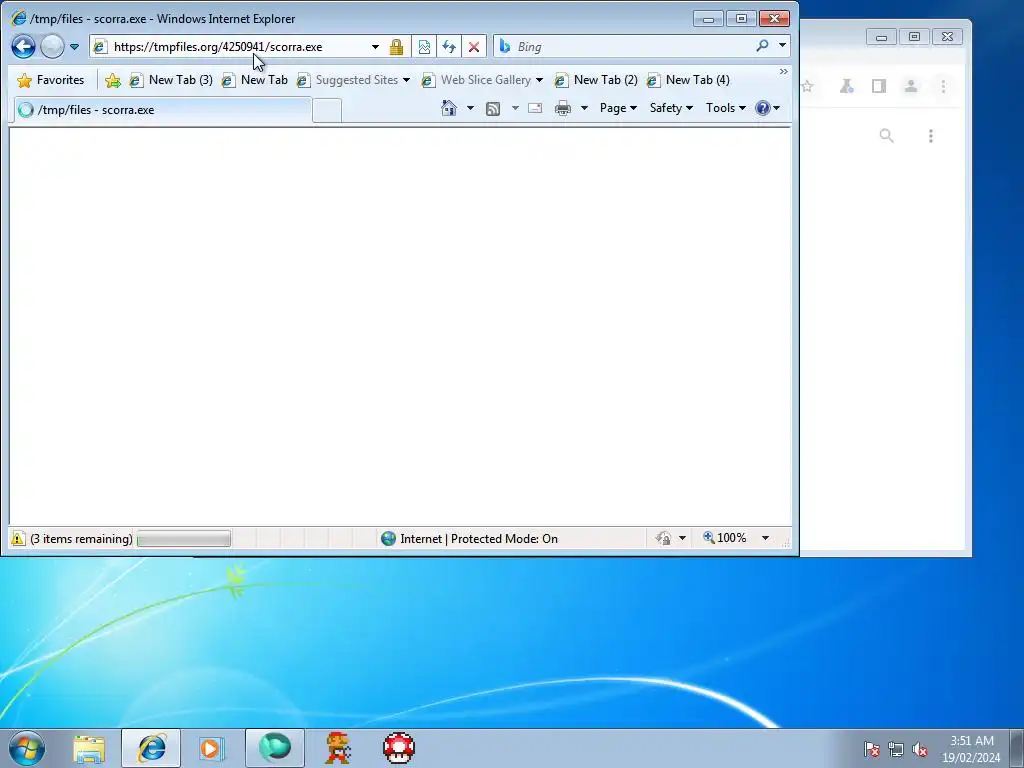Click Mario character taskbar icon
Screen dimensions: 1024x768
(x=338, y=748)
